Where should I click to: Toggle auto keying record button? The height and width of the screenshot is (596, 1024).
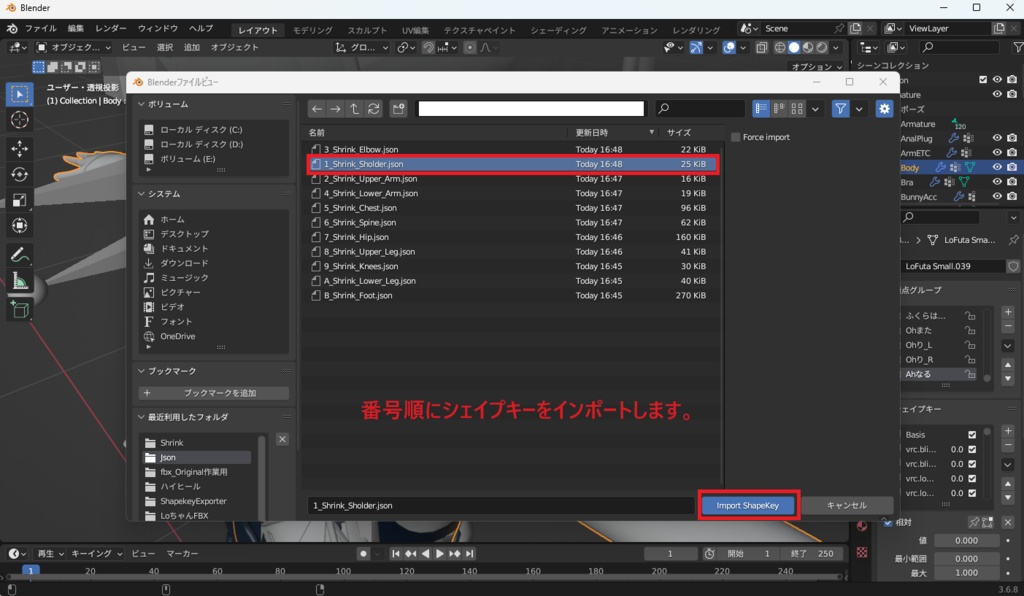coord(364,554)
